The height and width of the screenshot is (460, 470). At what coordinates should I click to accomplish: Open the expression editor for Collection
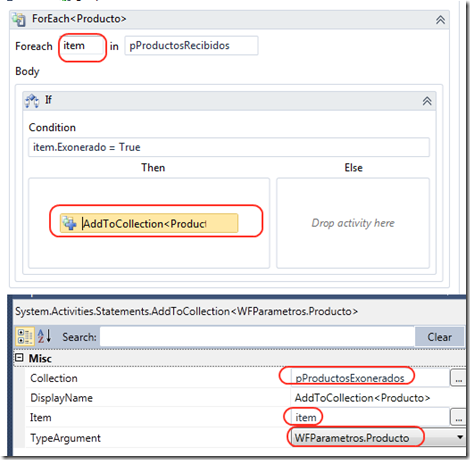[x=458, y=378]
